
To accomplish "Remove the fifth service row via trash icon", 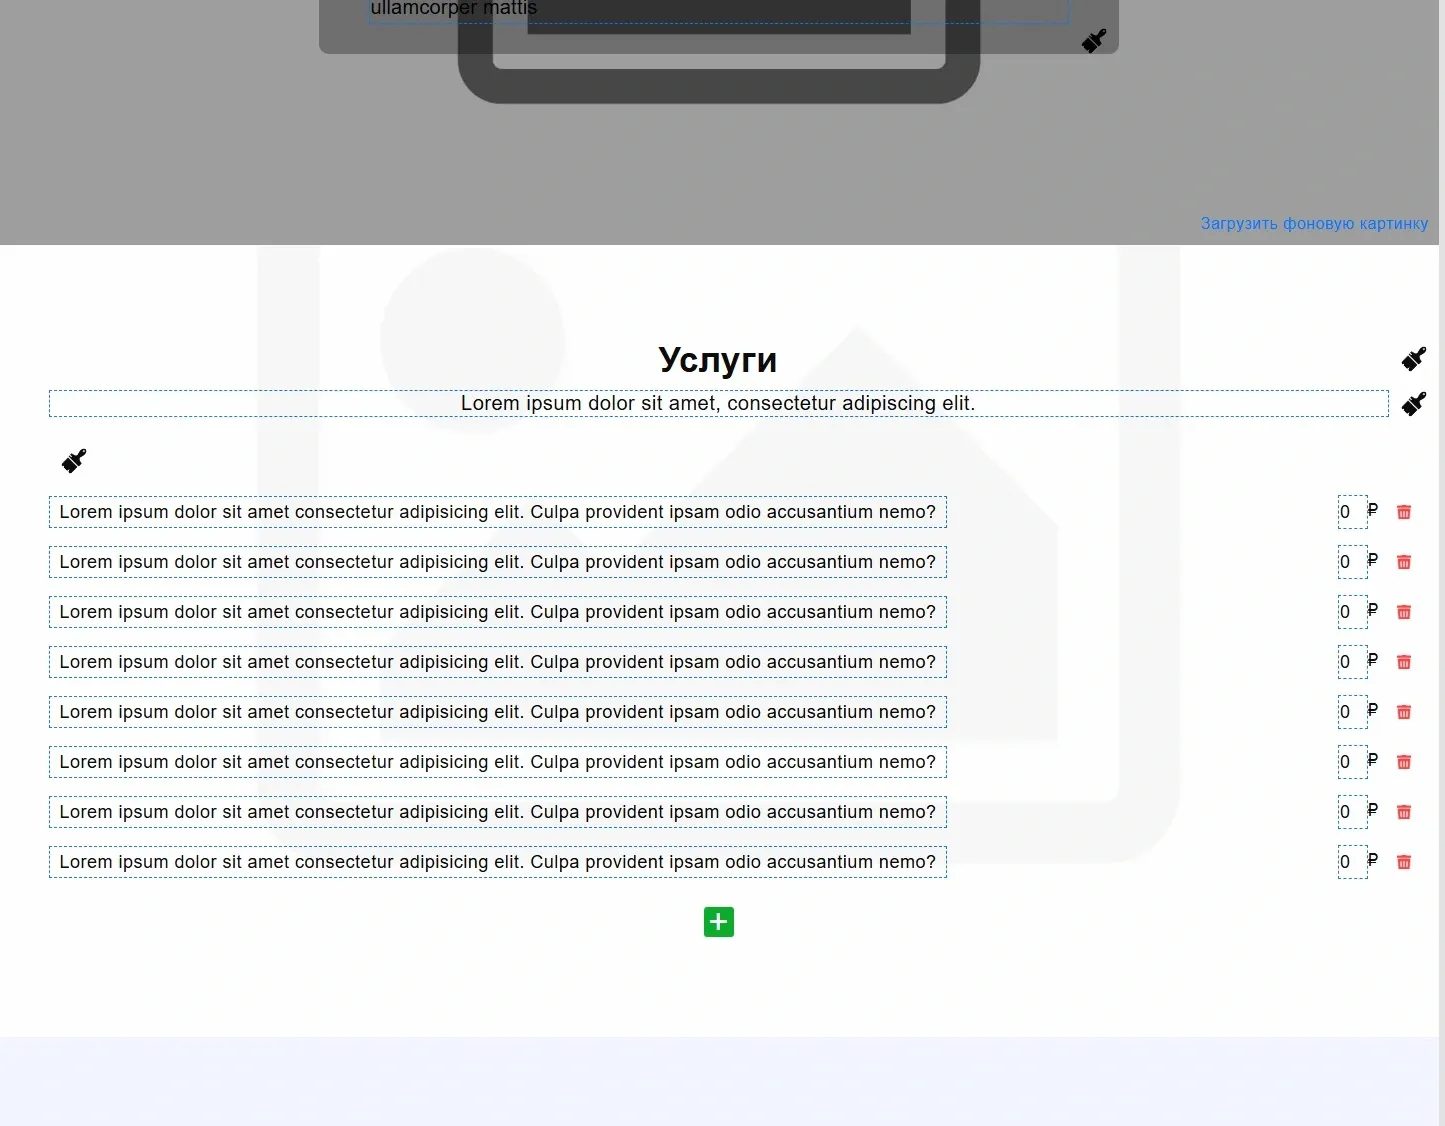I will [1403, 712].
